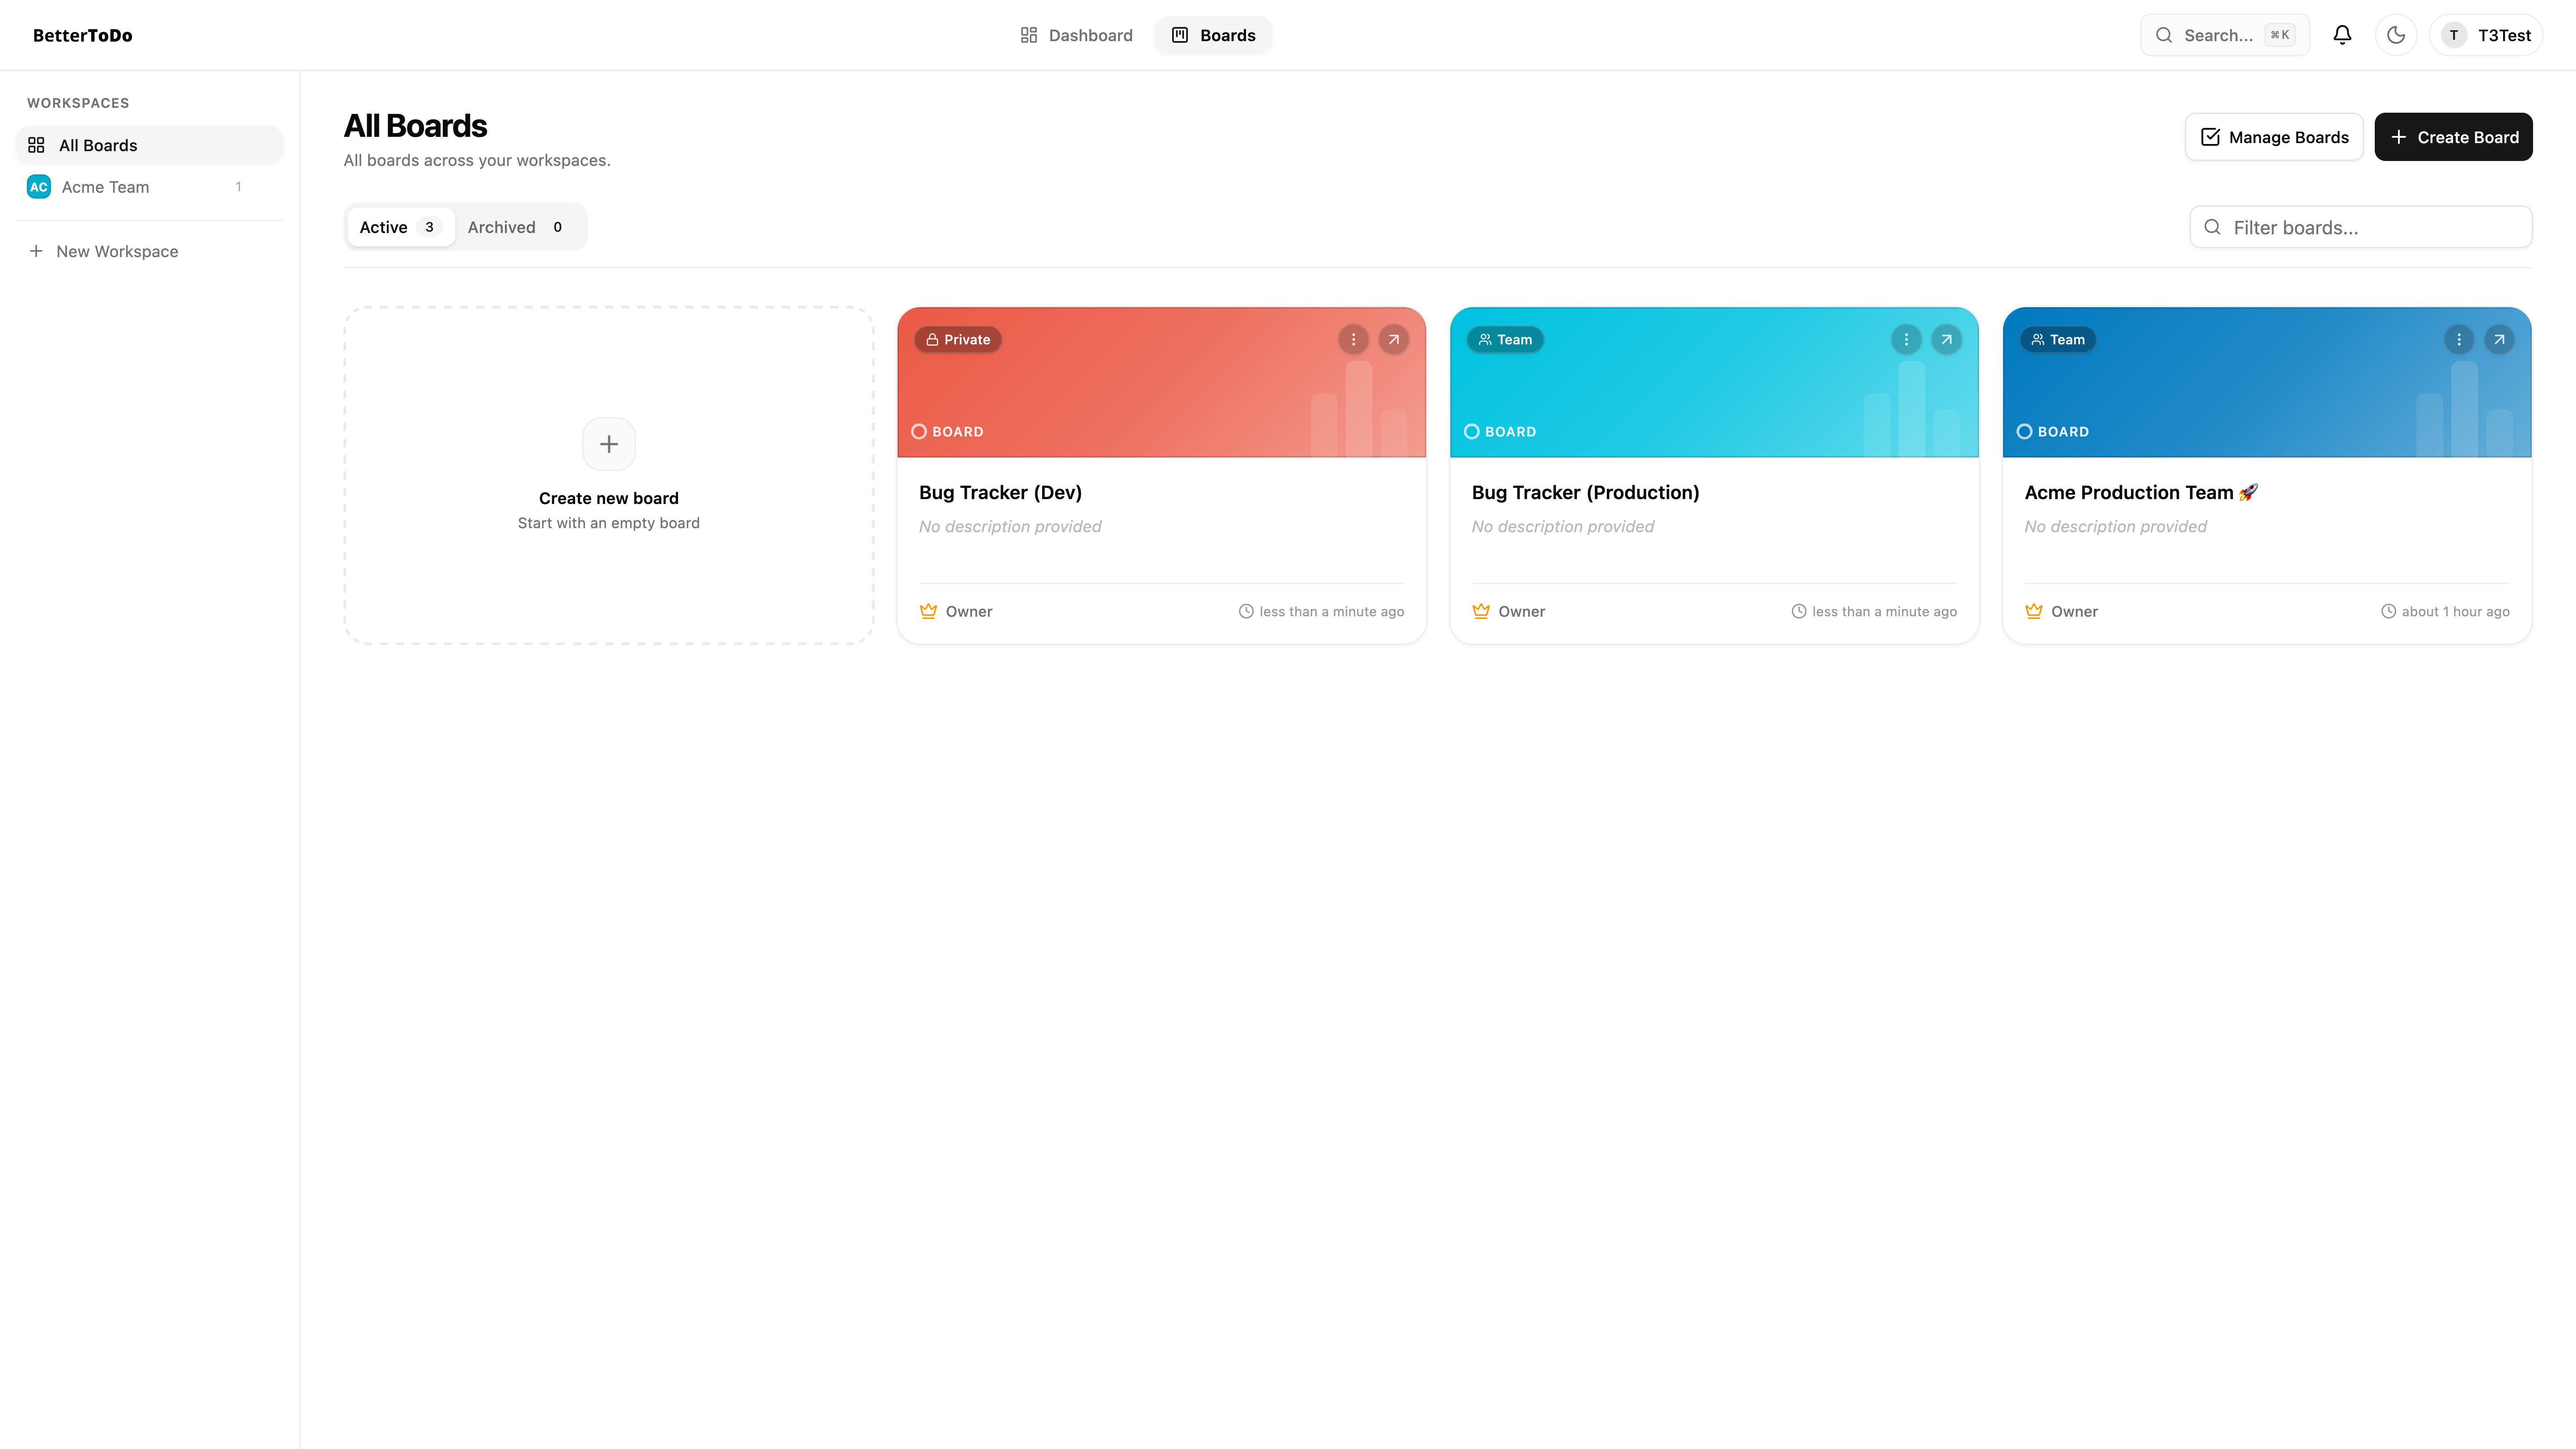Click the Bug Tracker (Production) title
The image size is (2576, 1449).
tap(1585, 492)
